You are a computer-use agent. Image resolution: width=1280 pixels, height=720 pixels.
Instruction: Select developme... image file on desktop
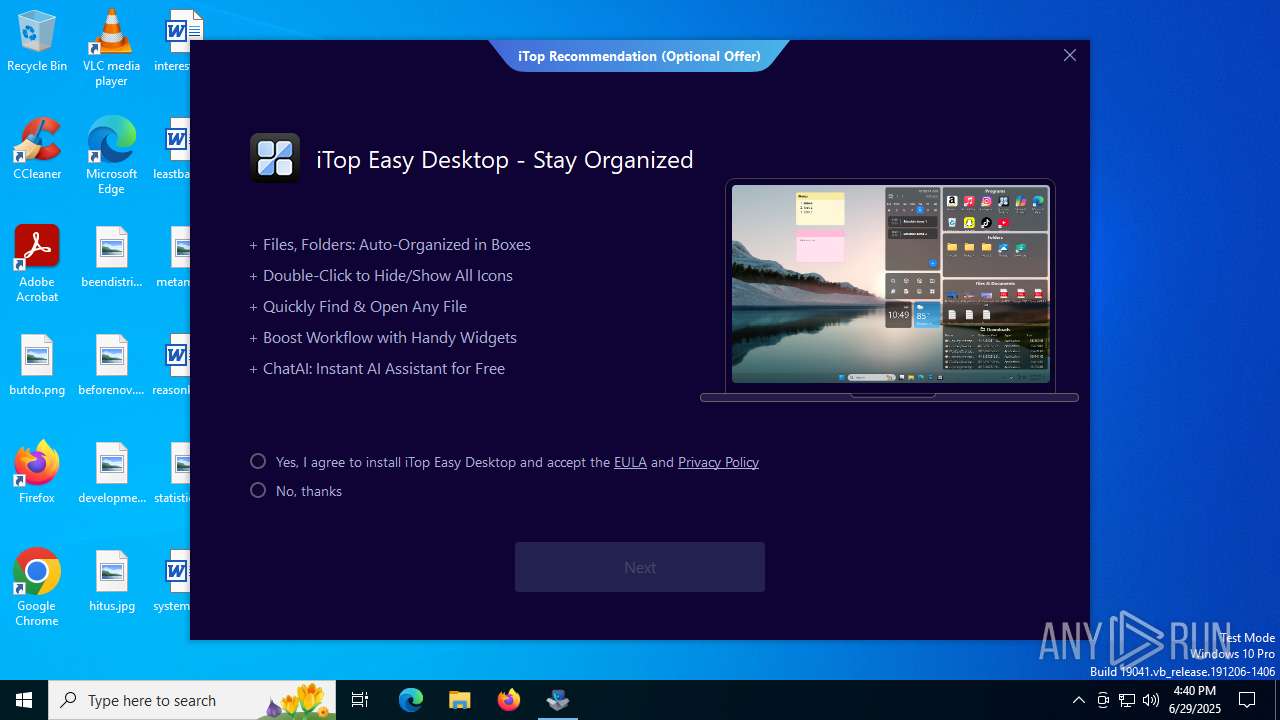(111, 473)
